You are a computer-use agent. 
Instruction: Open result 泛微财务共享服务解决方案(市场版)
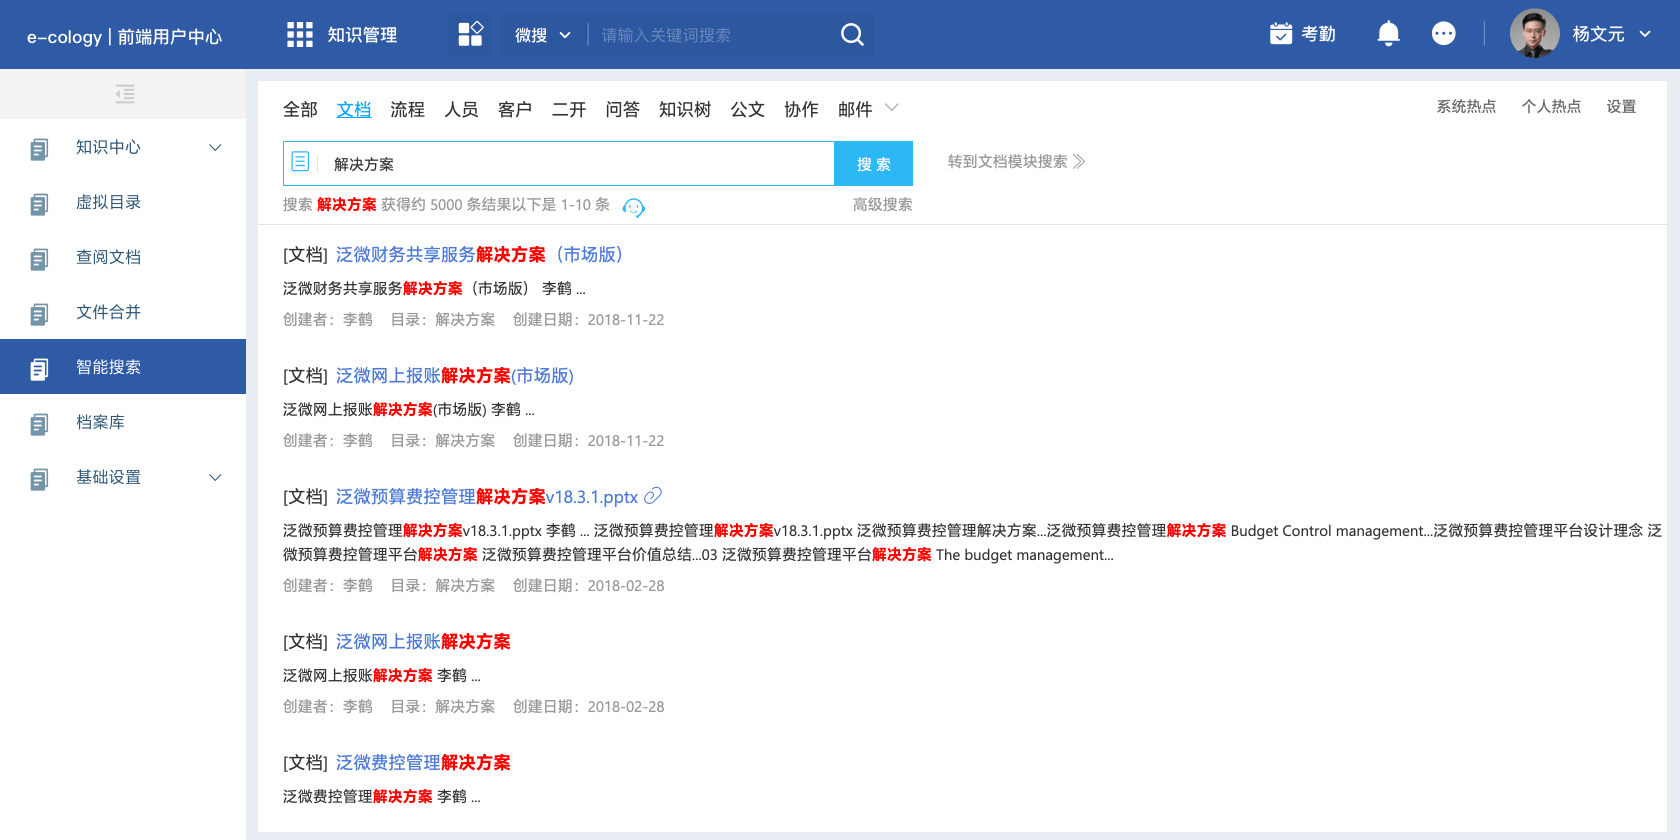coord(479,255)
